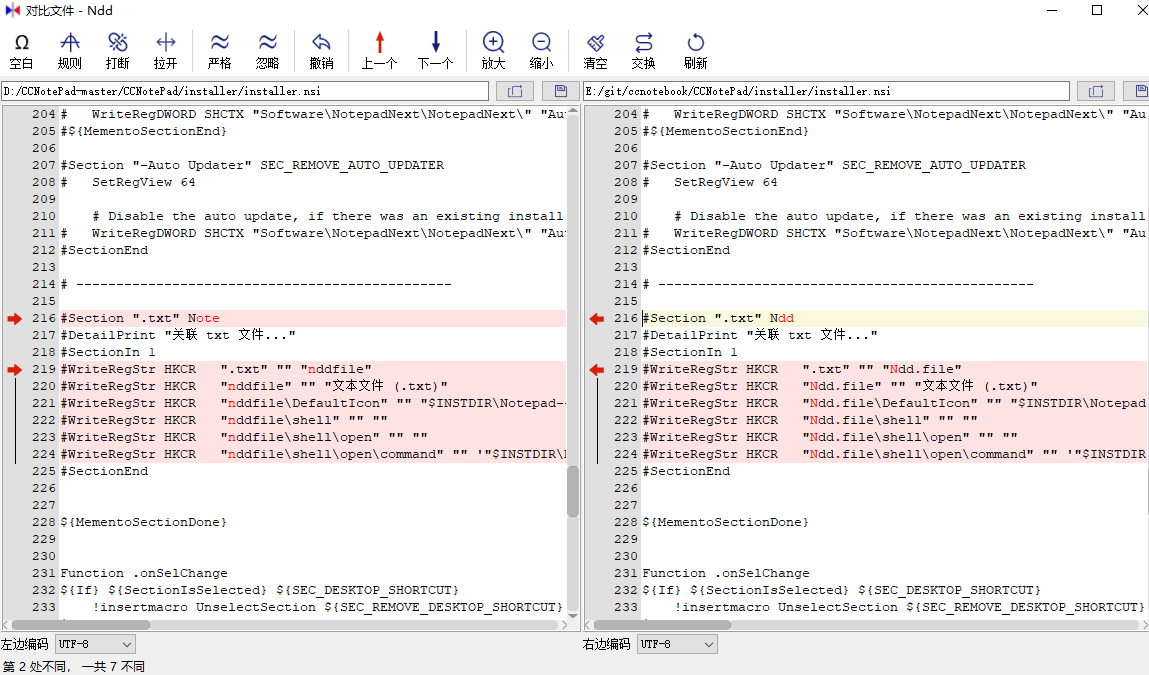
Task: Choose the 忽略 (ignore) toolbar icon
Action: [x=267, y=51]
